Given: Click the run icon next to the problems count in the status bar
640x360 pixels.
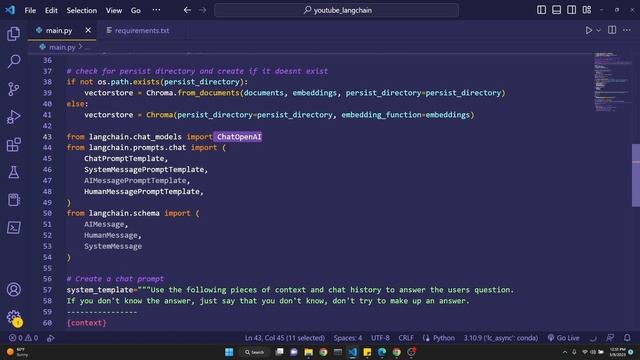Looking at the screenshot, I should tap(51, 338).
